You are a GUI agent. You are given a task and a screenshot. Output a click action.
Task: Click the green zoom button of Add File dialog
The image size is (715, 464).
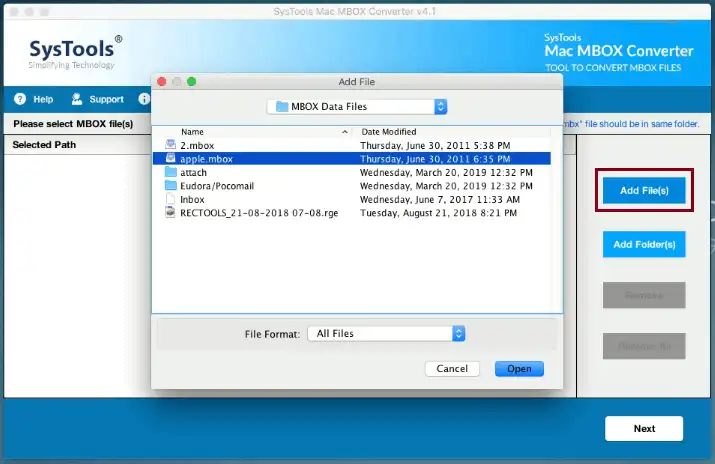[192, 82]
